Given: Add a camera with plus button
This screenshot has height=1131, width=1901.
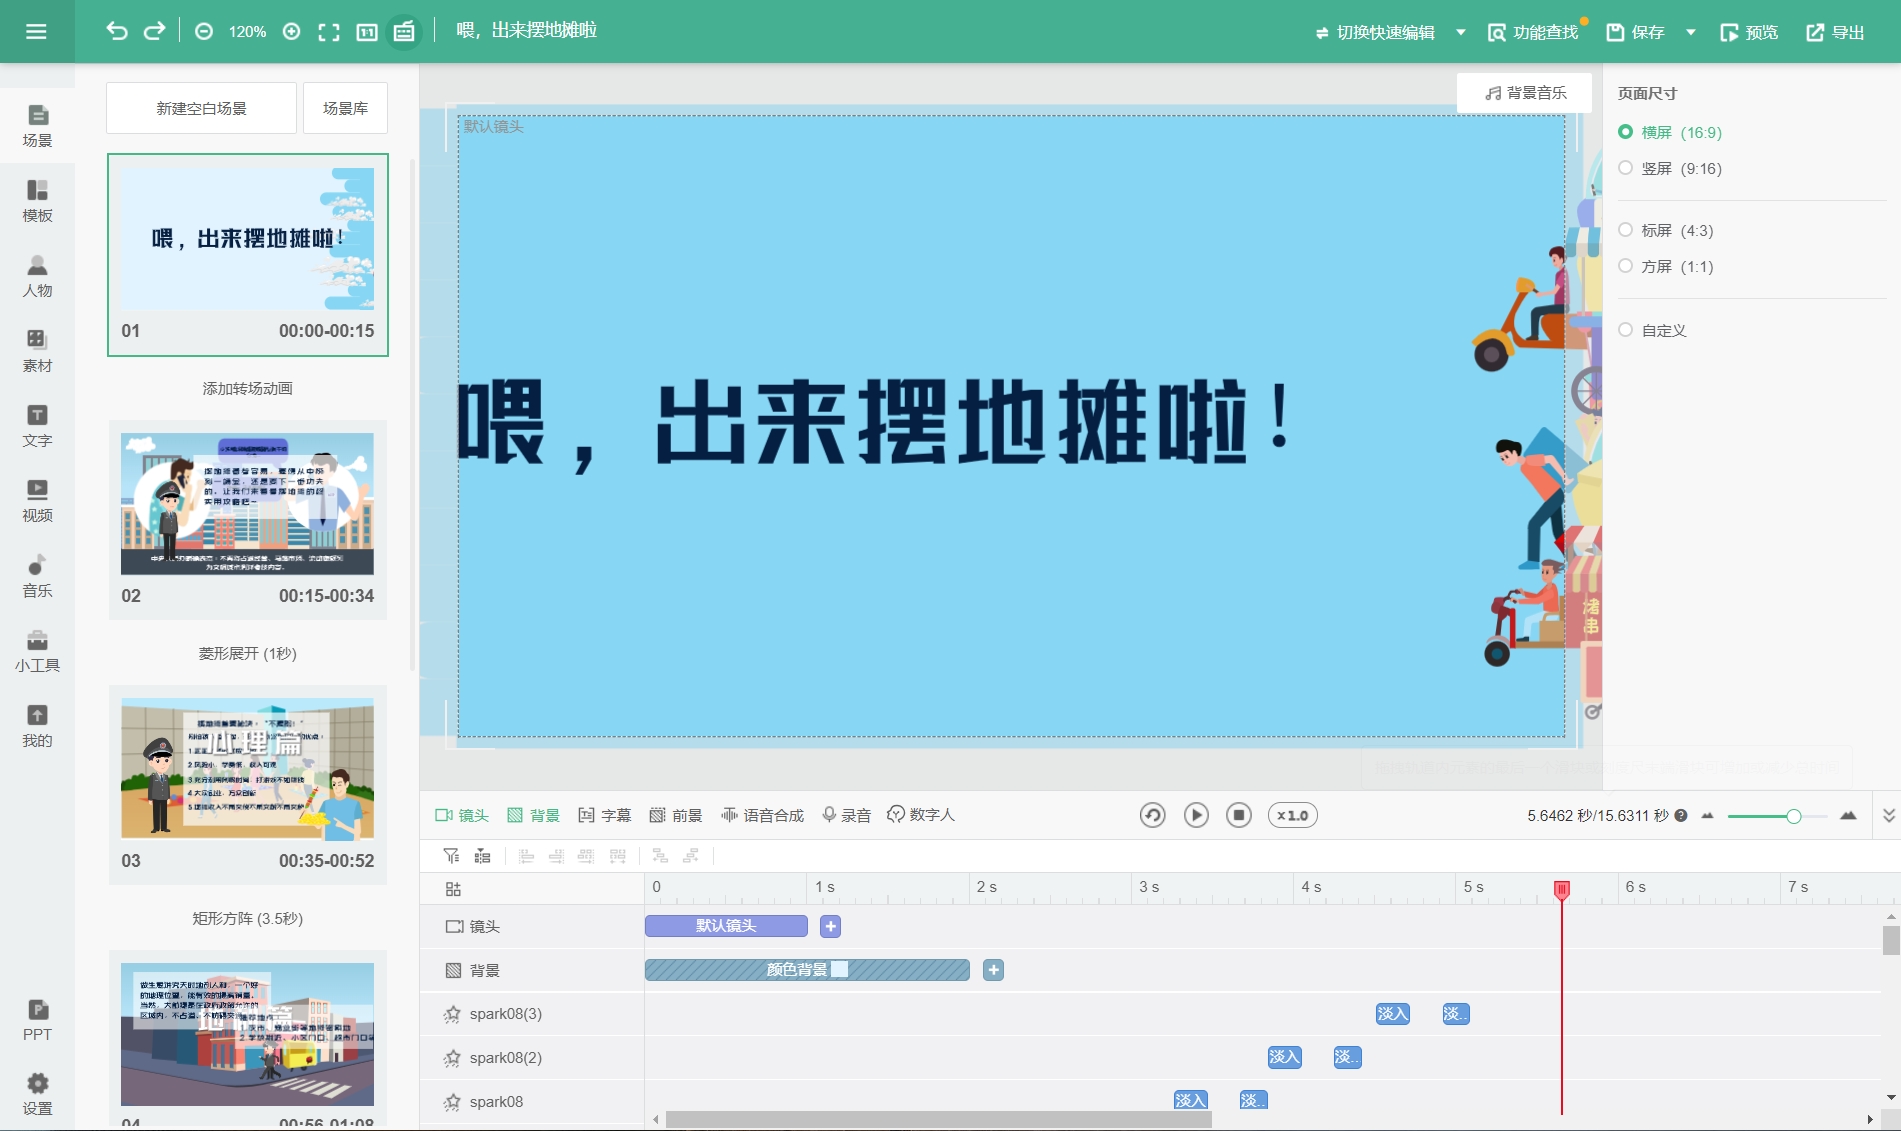Looking at the screenshot, I should [x=830, y=926].
